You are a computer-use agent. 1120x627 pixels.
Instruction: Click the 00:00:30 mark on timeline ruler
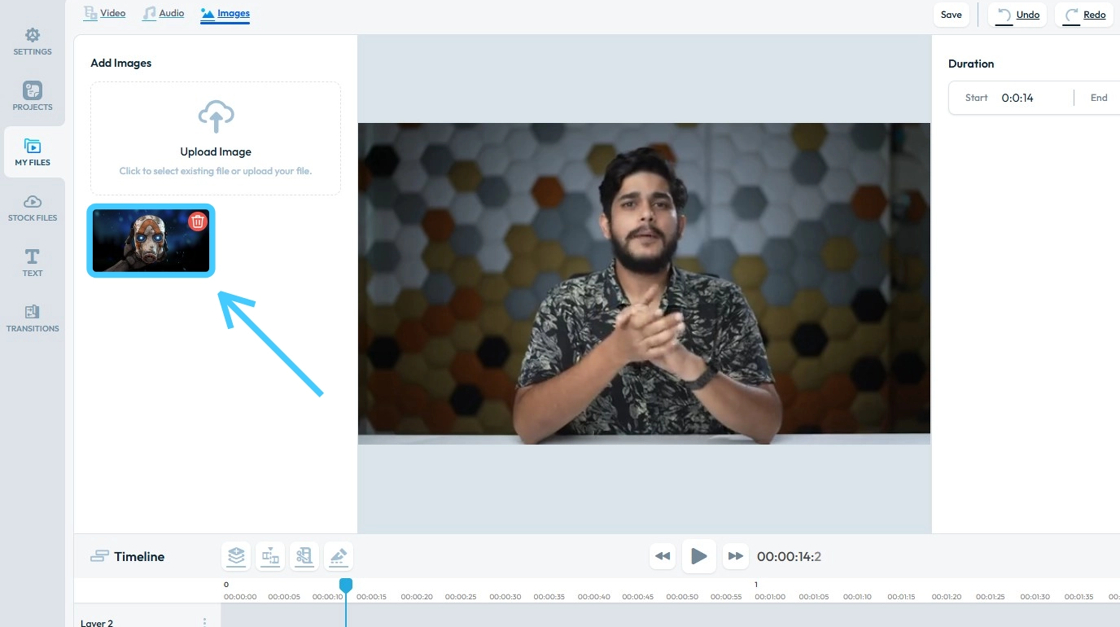(505, 596)
